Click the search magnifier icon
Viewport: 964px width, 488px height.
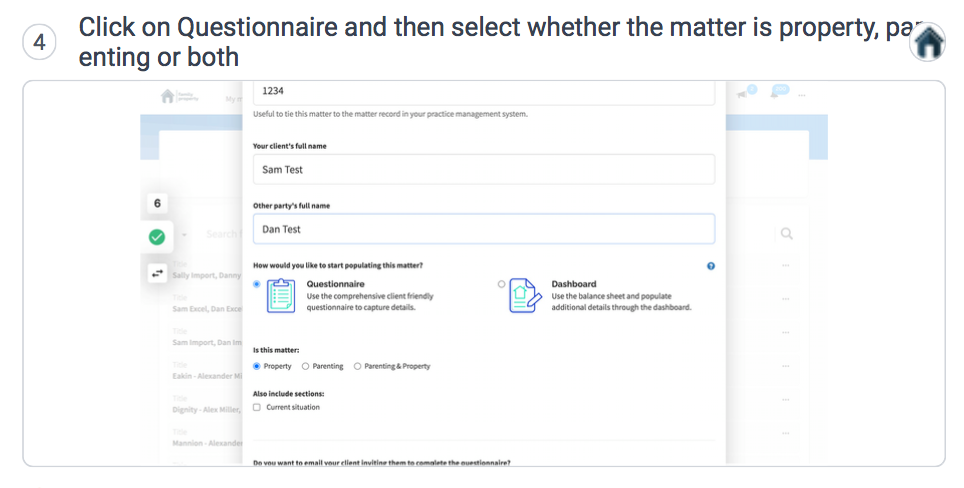(x=786, y=234)
